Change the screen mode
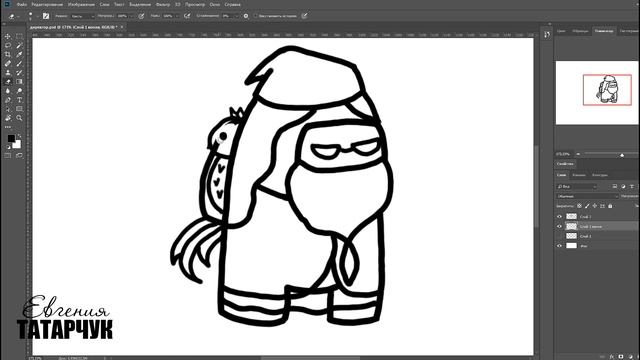Screen dimensions: 640x360 tap(19, 156)
